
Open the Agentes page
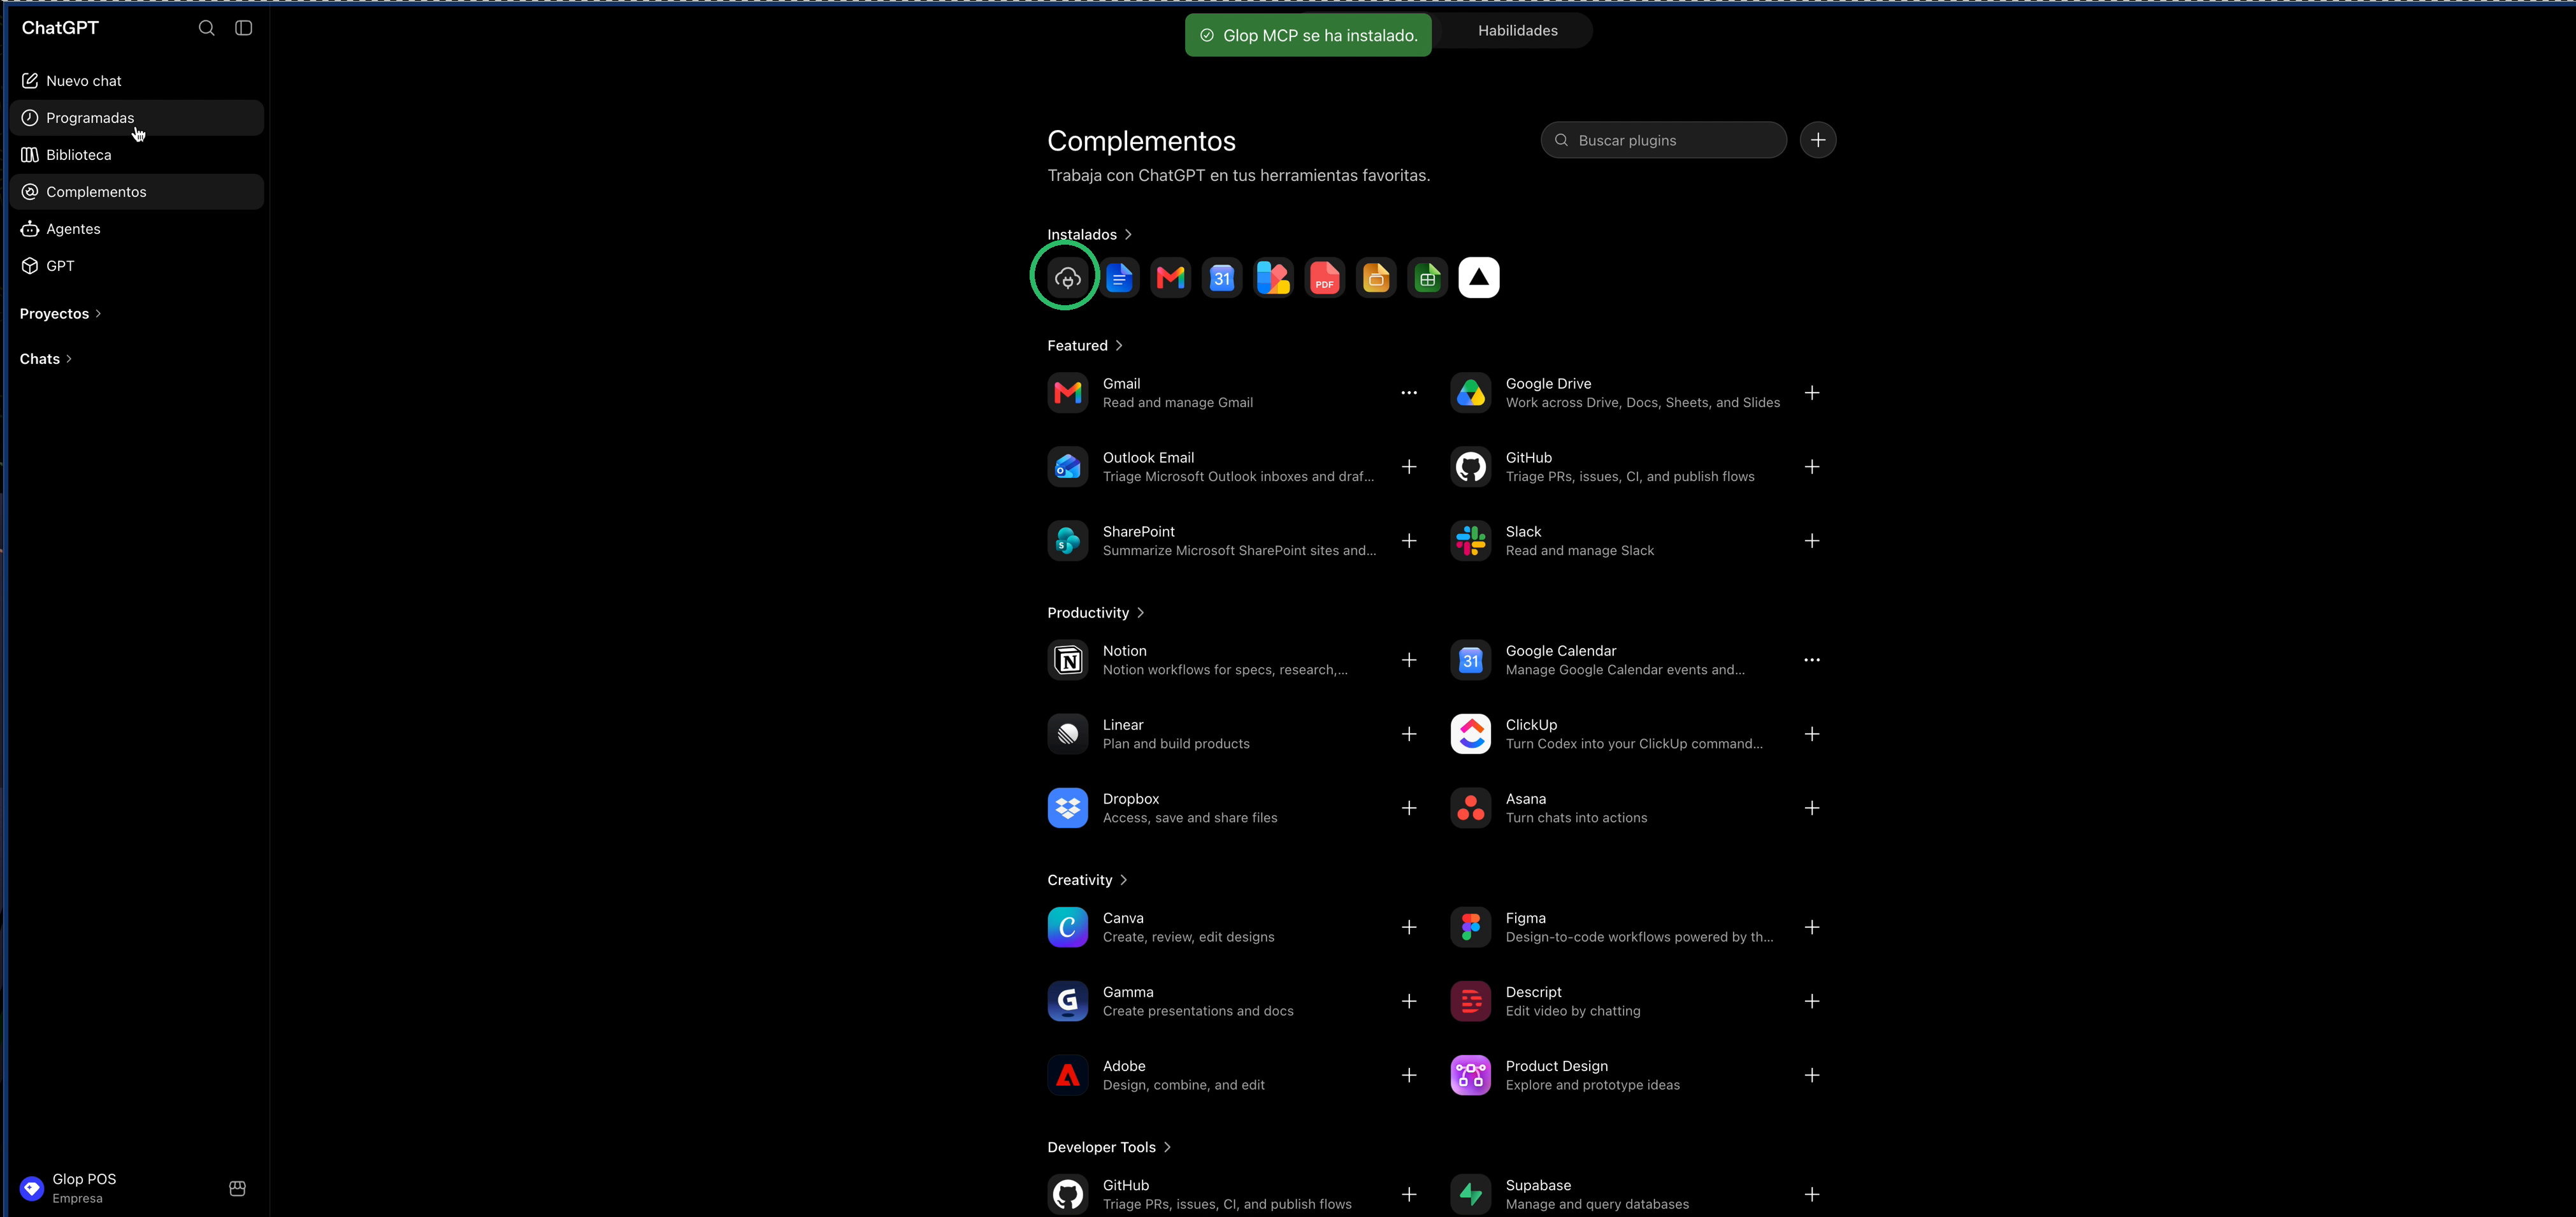point(137,229)
